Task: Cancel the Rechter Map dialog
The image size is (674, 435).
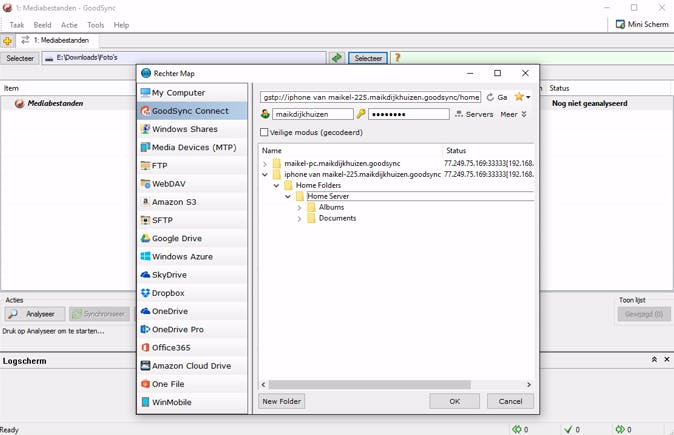Action: pos(510,401)
